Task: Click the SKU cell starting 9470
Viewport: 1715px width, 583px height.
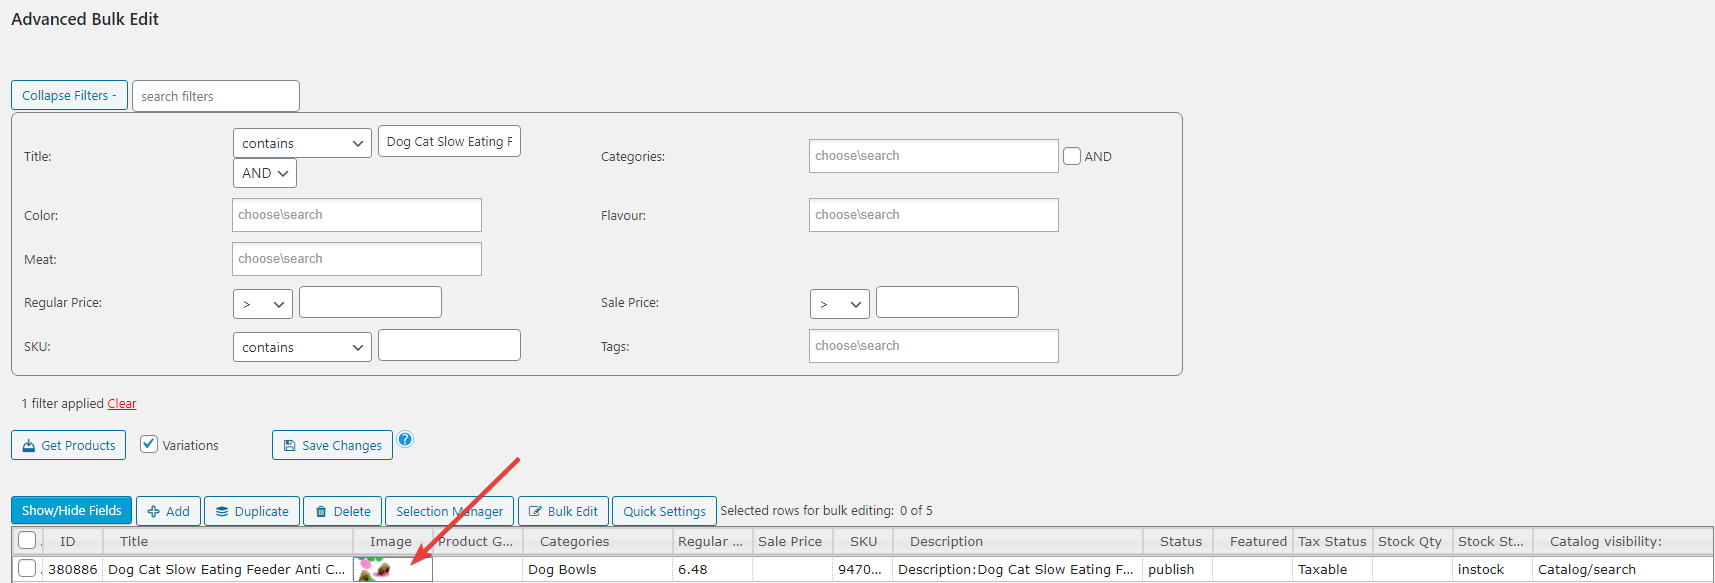Action: 863,569
